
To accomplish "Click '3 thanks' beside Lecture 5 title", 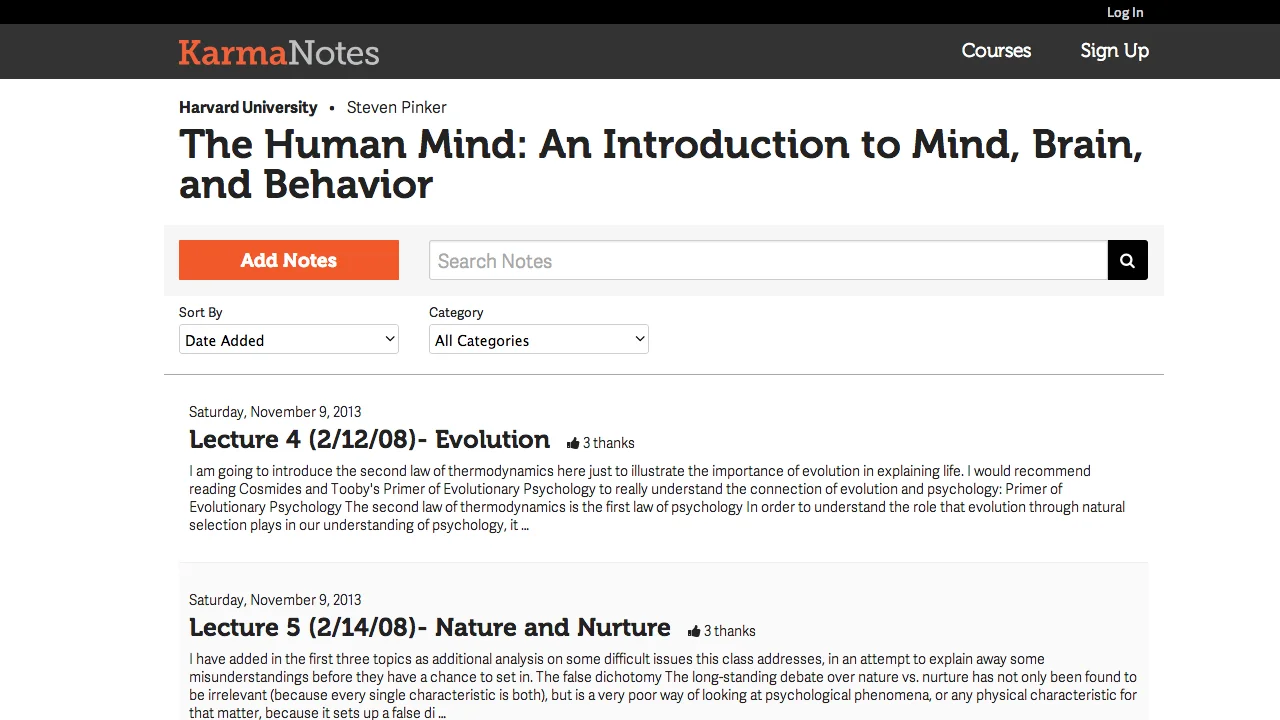I will (x=729, y=631).
